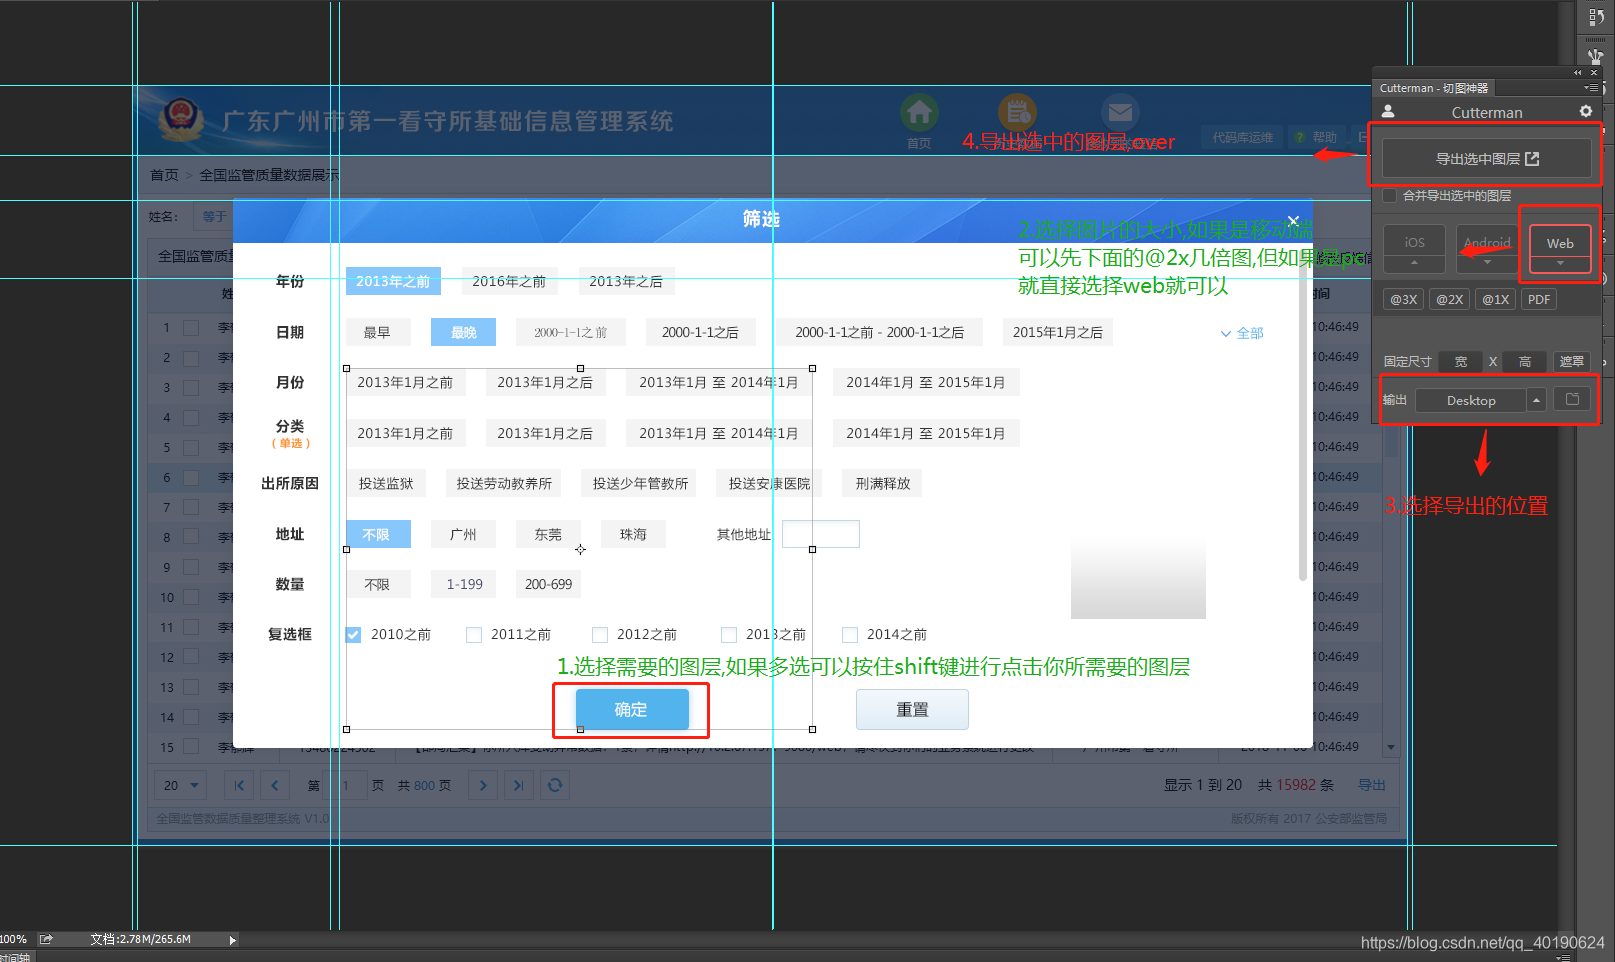Image resolution: width=1615 pixels, height=962 pixels.
Task: Click 导出选中图层 export button
Action: (1487, 158)
